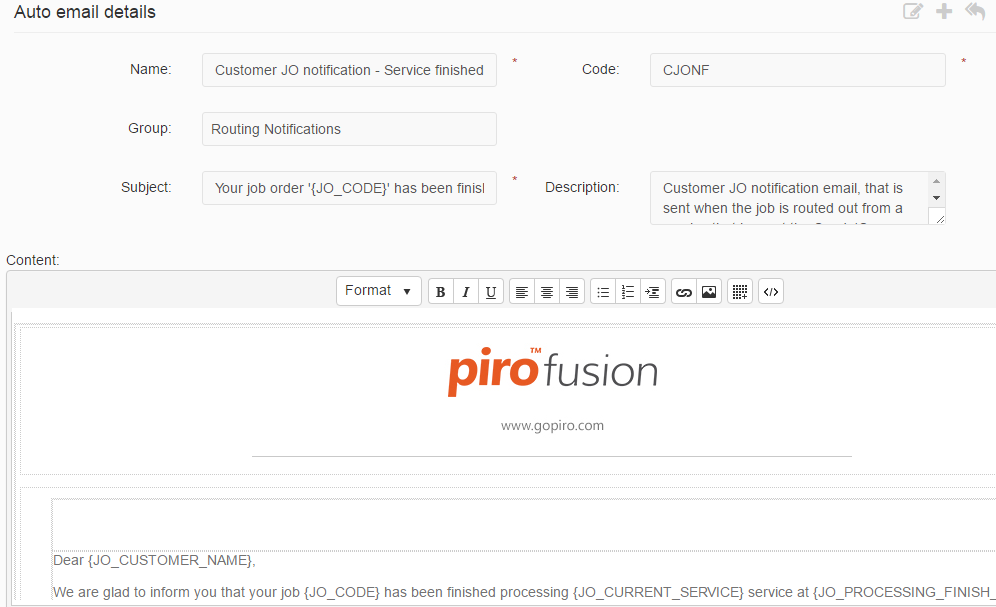Insert a bulleted list
996x607 pixels.
[603, 292]
